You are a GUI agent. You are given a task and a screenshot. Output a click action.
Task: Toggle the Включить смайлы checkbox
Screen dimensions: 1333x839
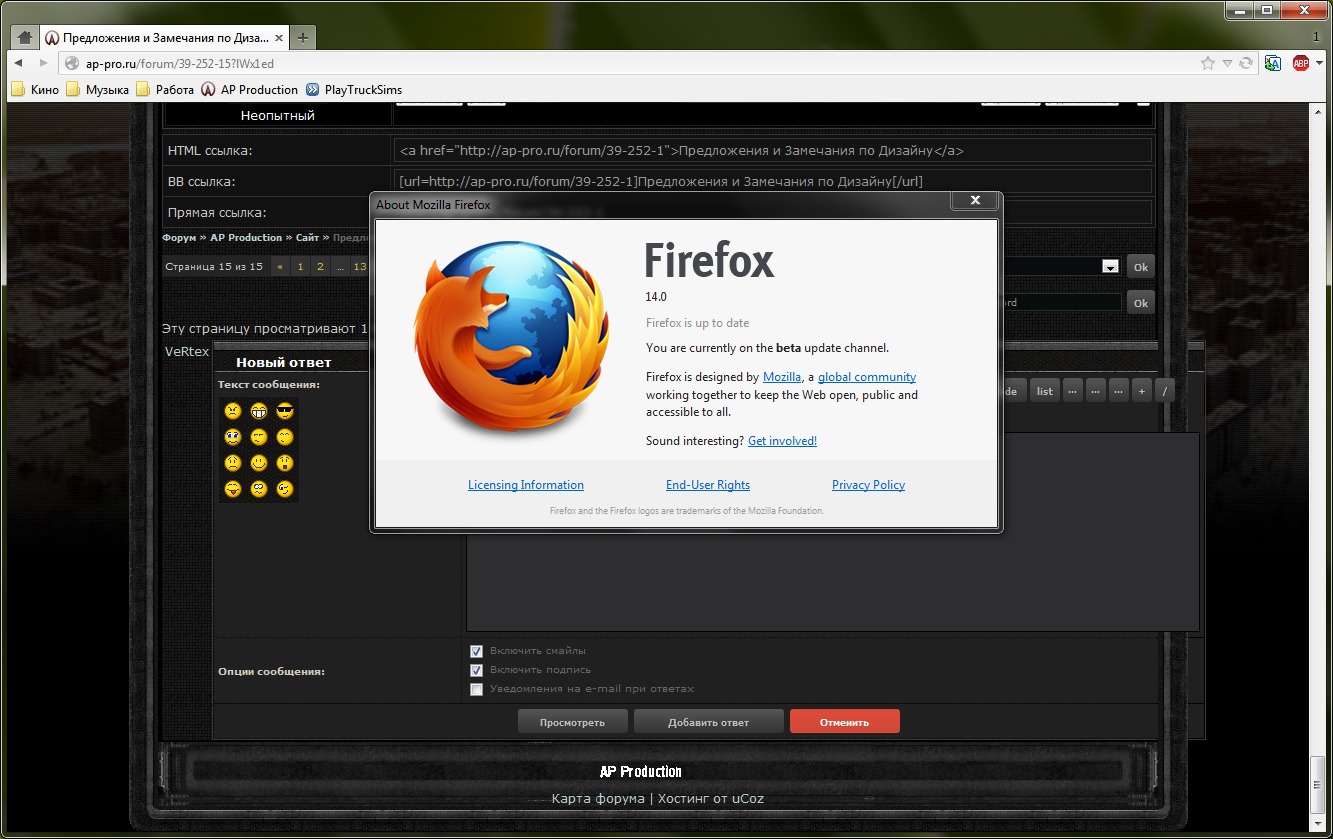(476, 651)
